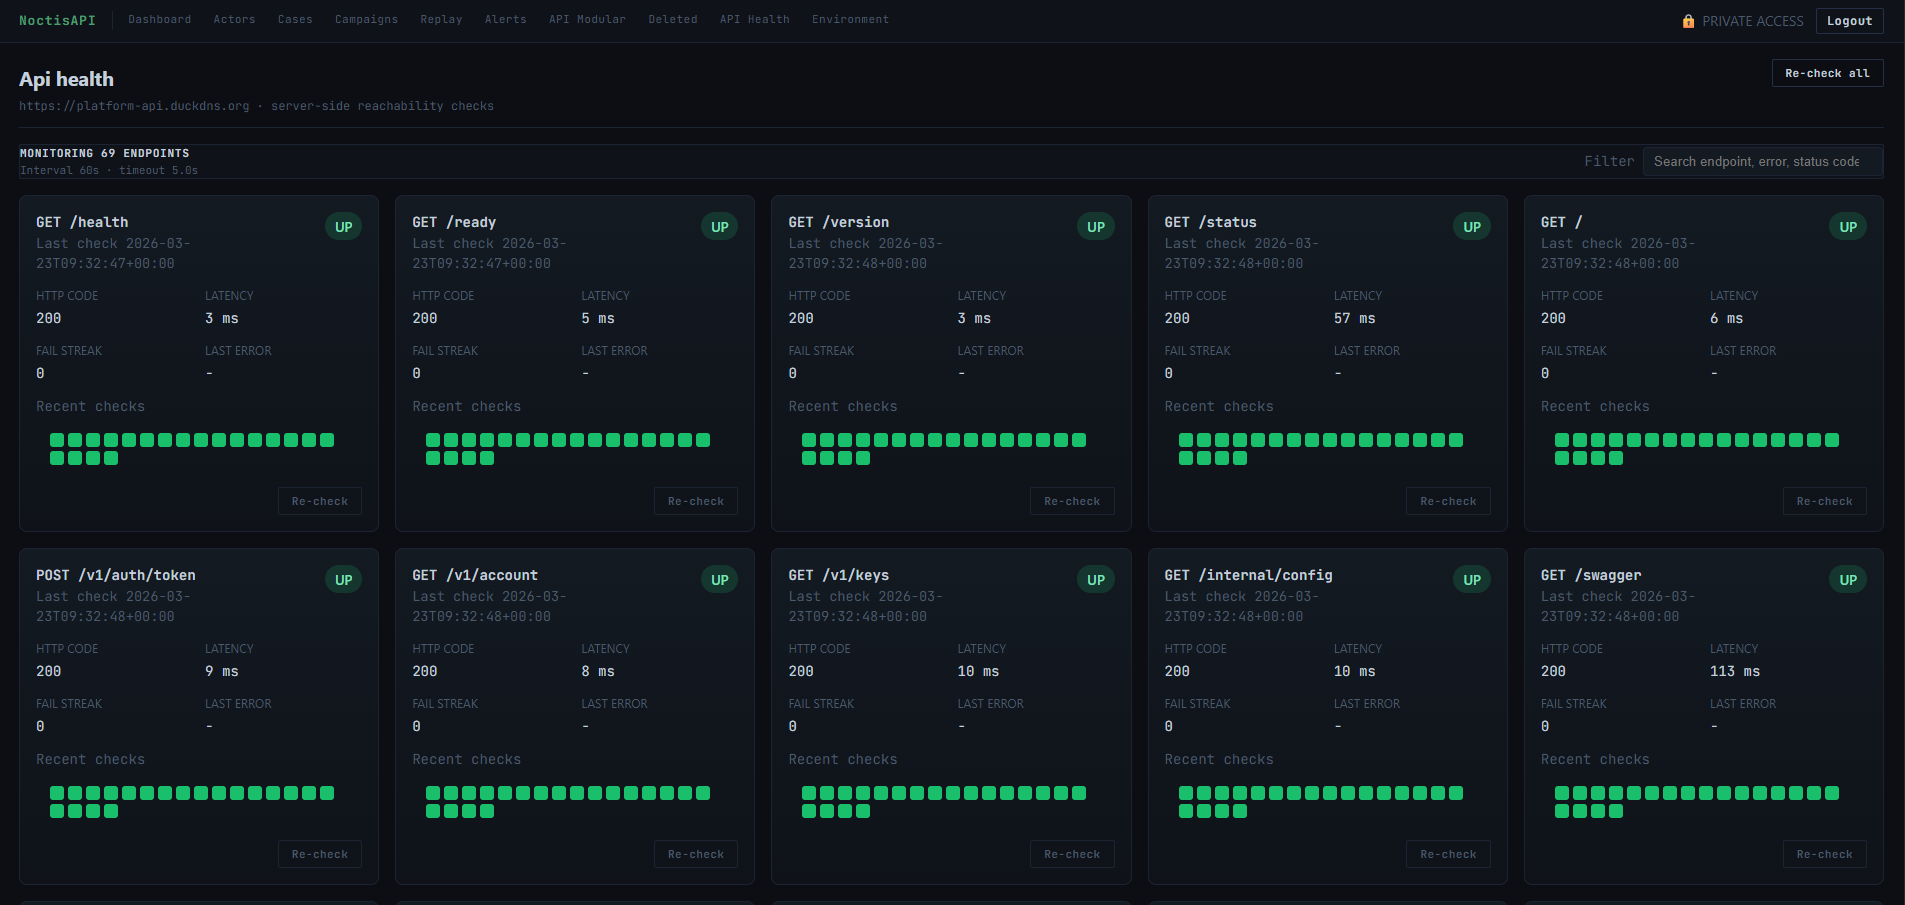
Task: Click the Api health page heading
Action: 66,79
